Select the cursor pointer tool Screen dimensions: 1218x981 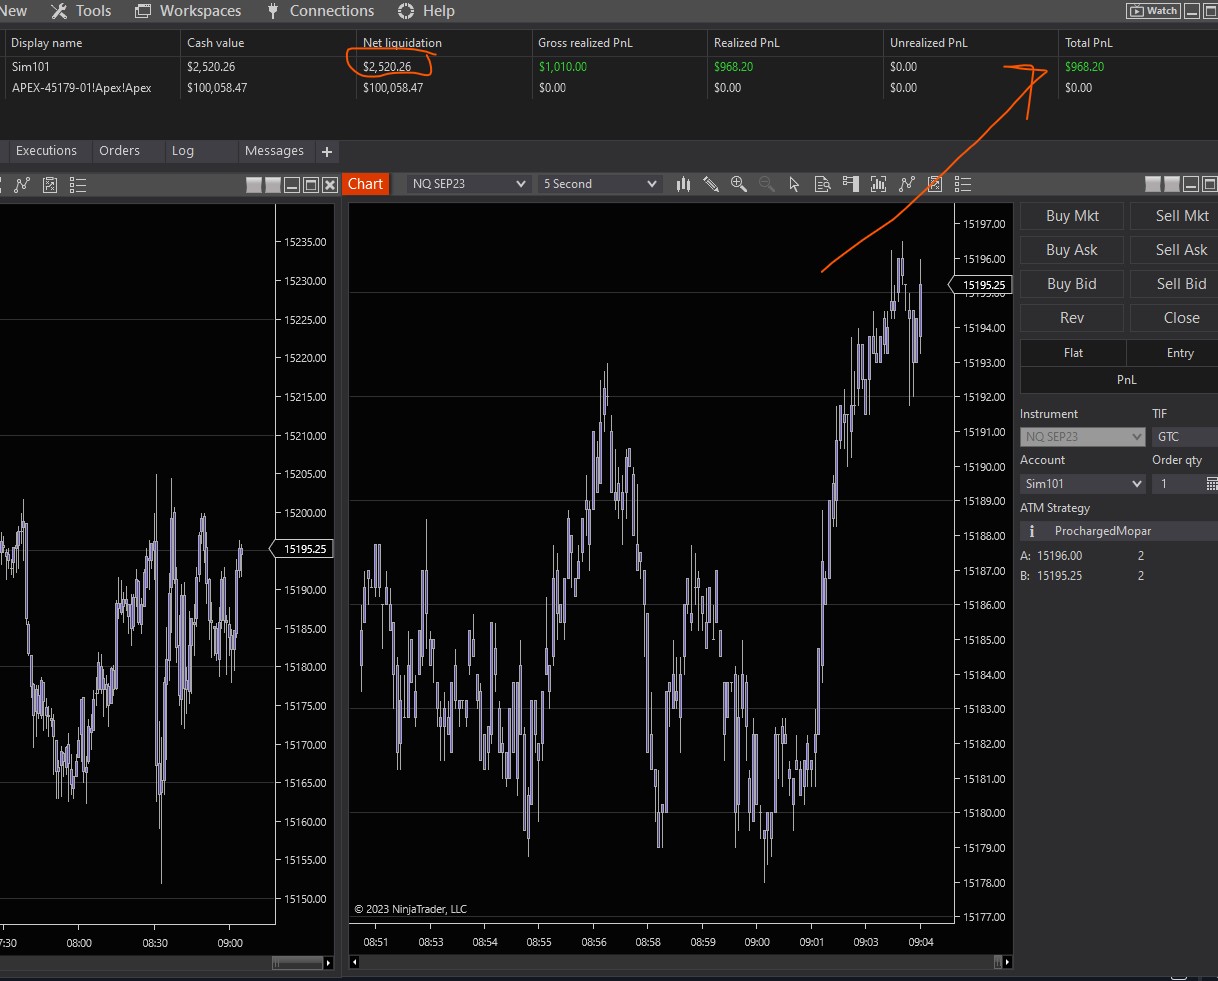pyautogui.click(x=794, y=184)
